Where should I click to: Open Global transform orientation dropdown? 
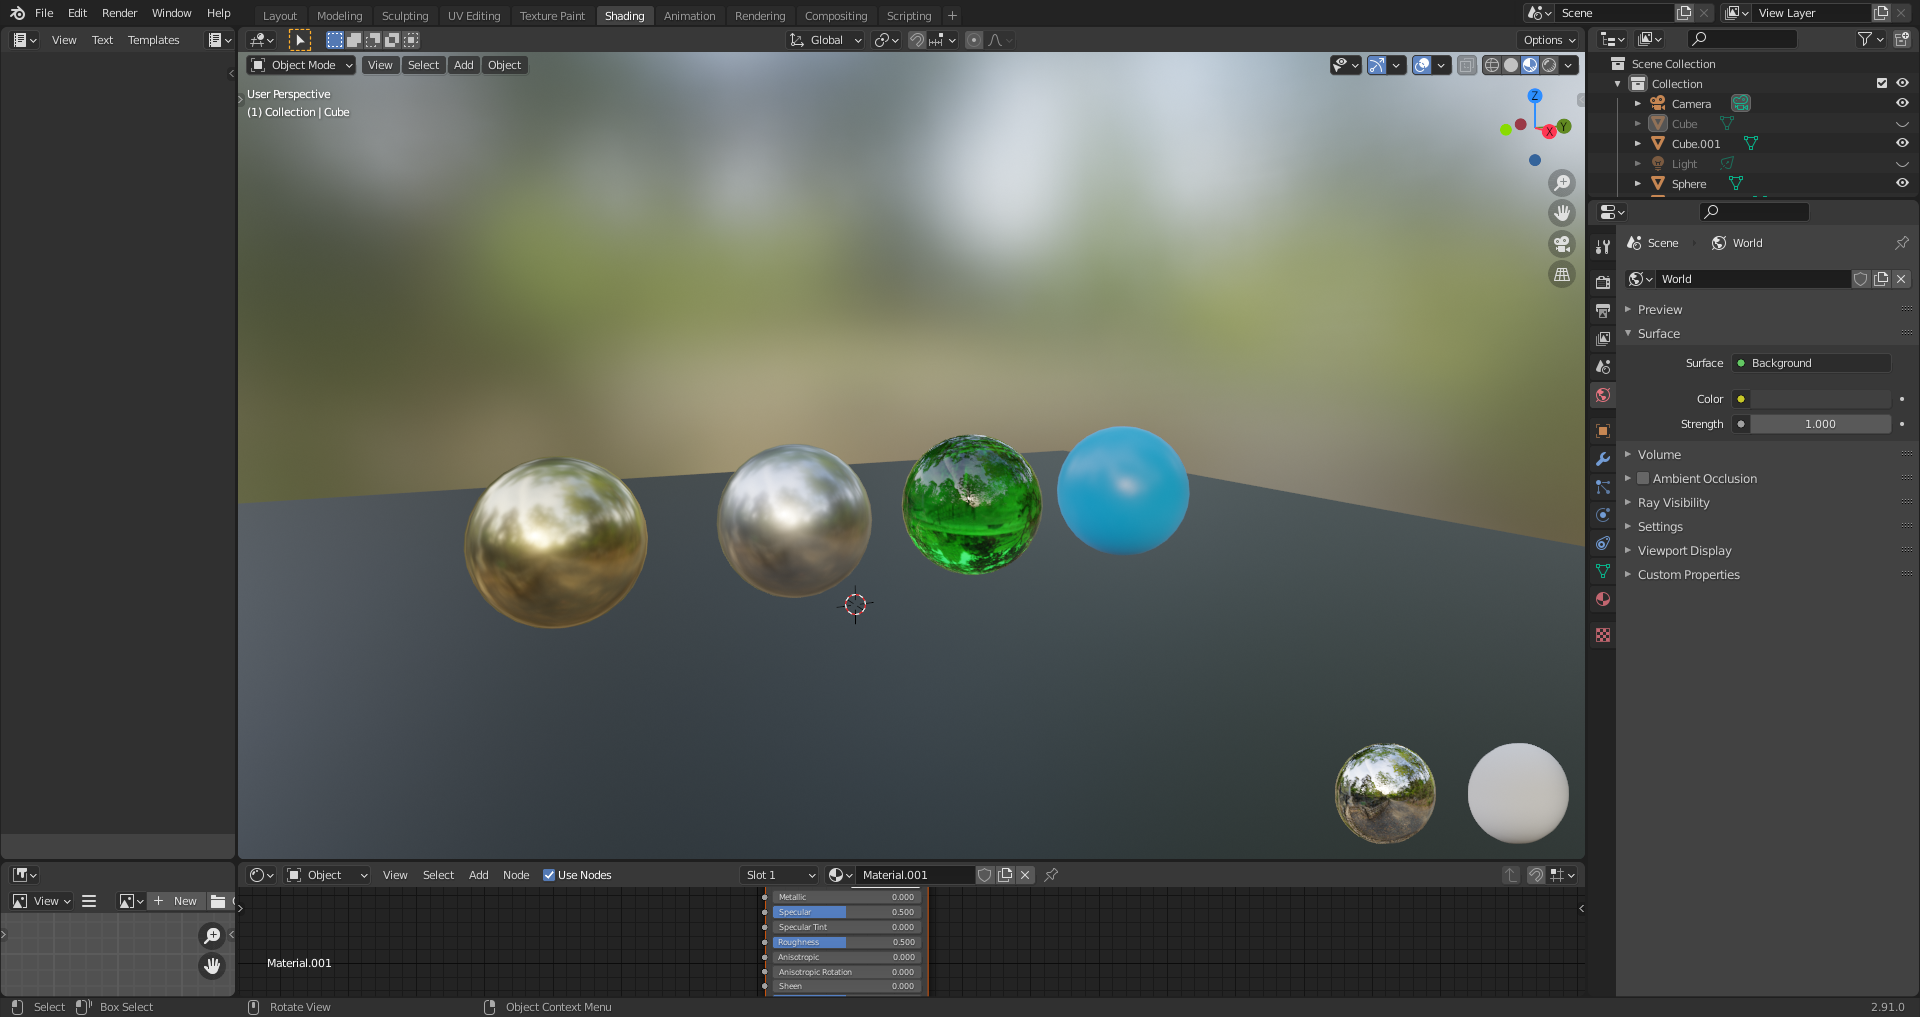click(826, 40)
